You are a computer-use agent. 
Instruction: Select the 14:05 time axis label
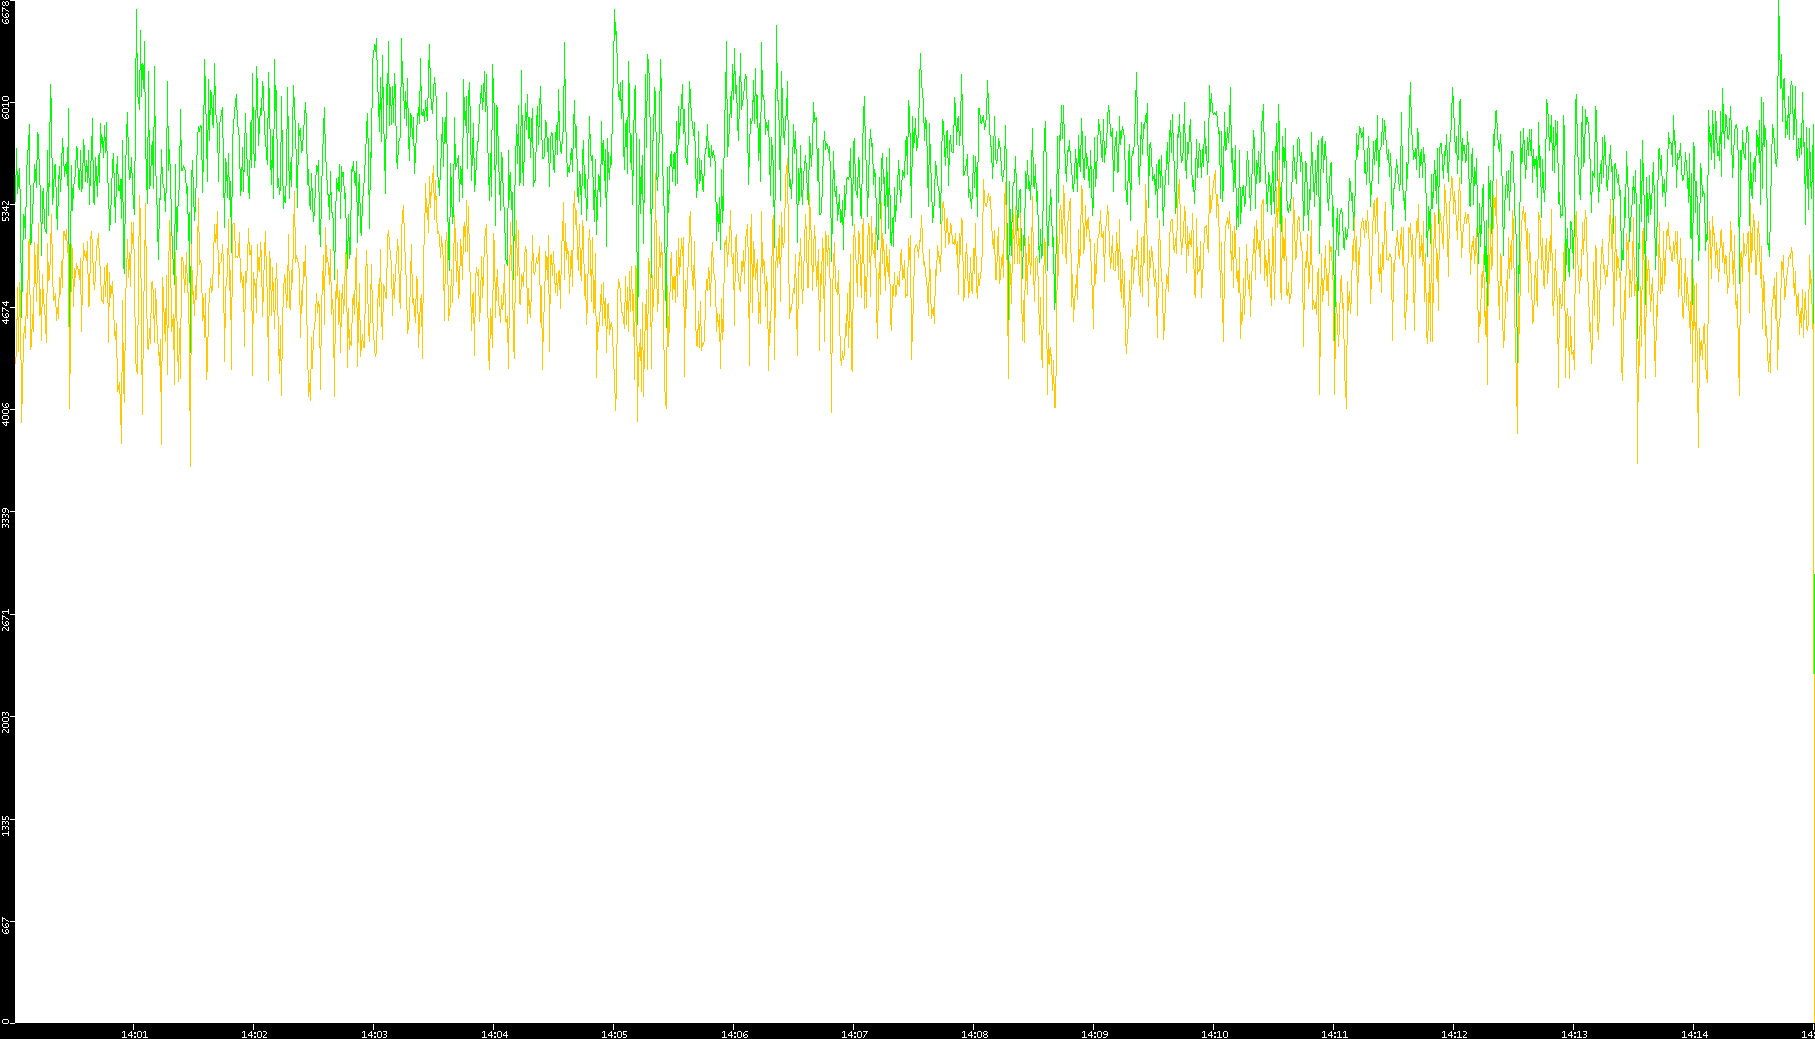pyautogui.click(x=614, y=1034)
